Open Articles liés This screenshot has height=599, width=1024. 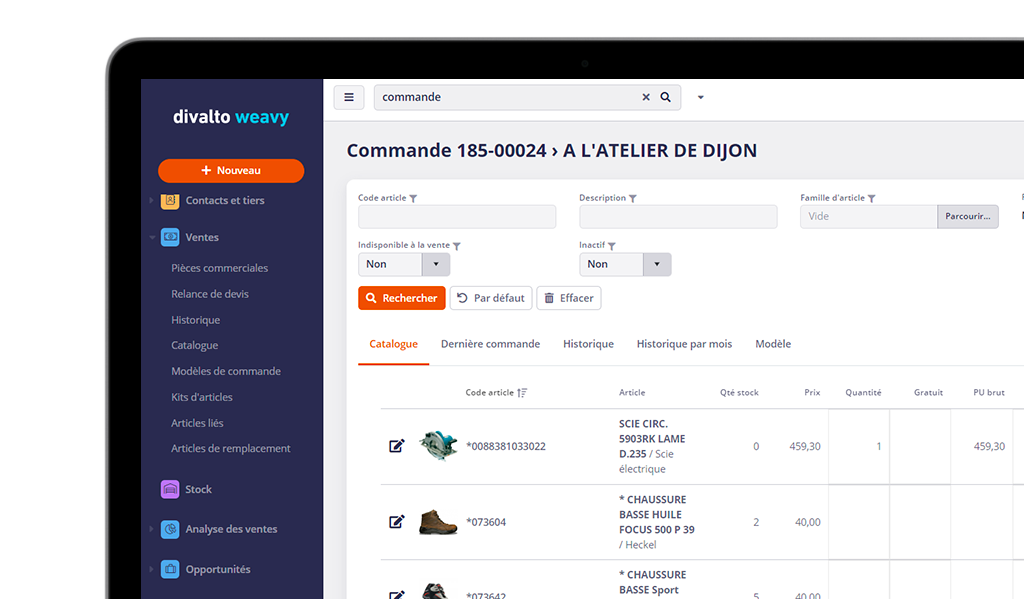pos(197,423)
